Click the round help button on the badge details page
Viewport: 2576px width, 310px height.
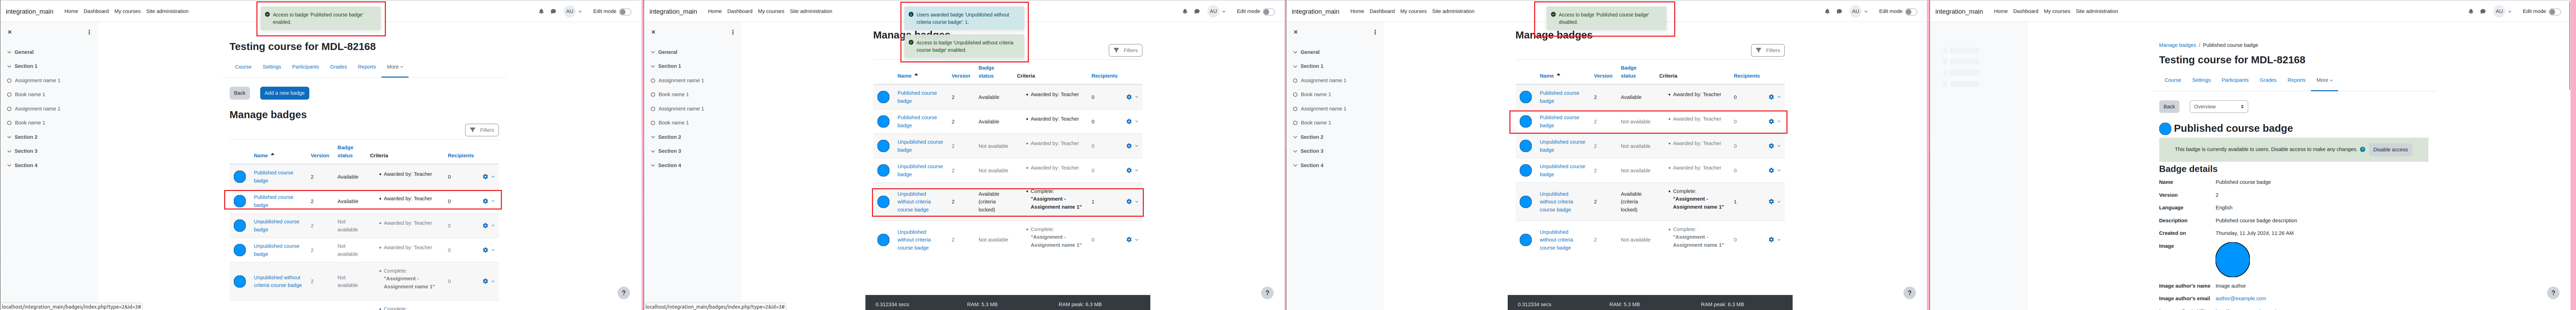click(x=2553, y=293)
